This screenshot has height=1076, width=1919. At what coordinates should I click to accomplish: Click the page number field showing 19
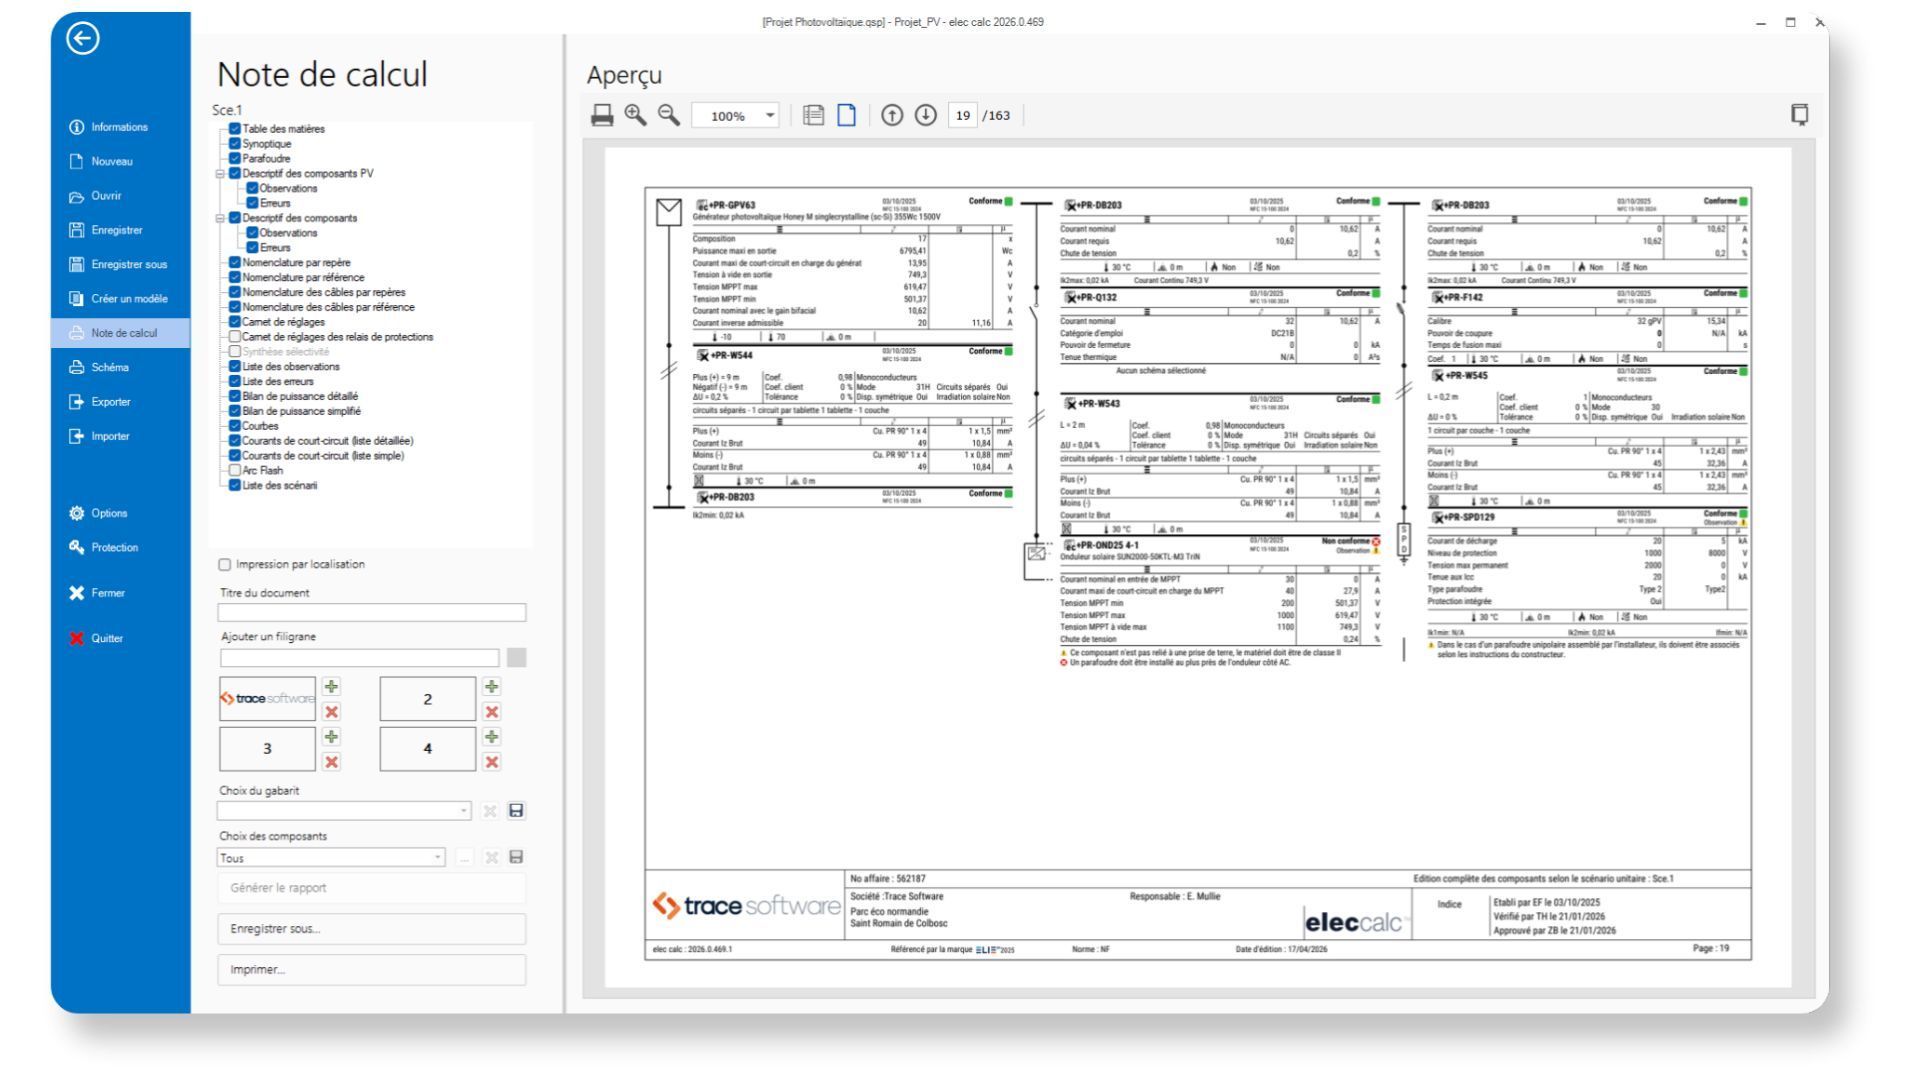click(x=963, y=116)
